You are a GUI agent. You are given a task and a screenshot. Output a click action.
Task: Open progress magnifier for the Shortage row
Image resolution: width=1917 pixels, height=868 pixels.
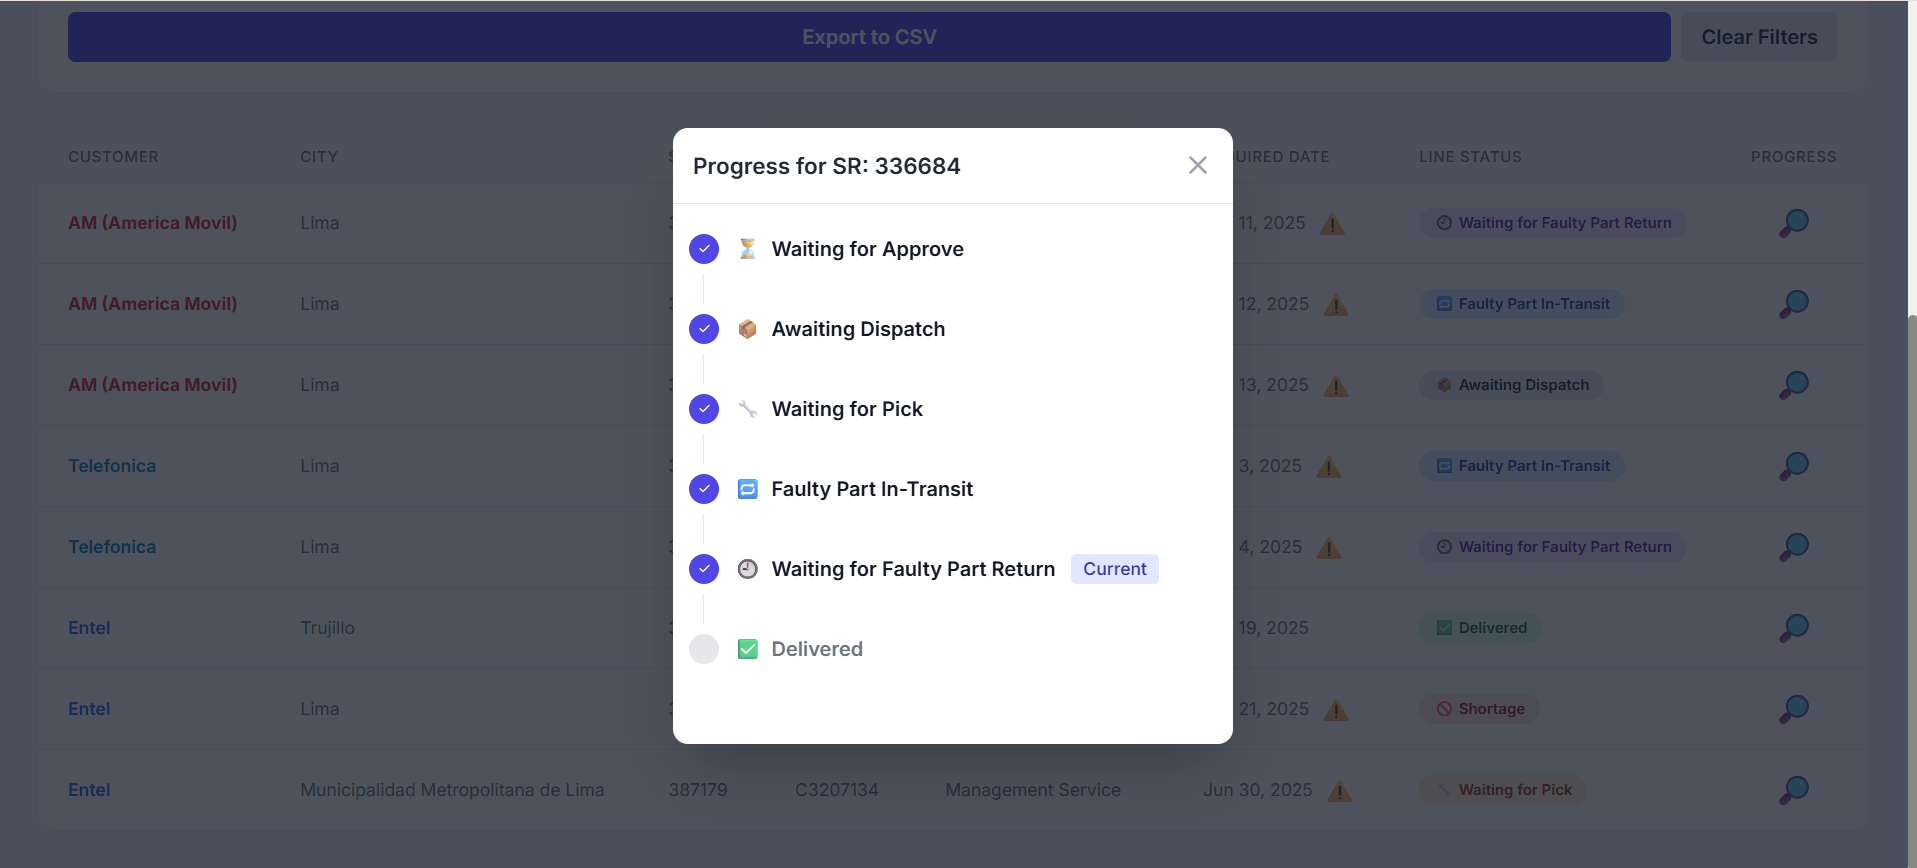[x=1794, y=709]
